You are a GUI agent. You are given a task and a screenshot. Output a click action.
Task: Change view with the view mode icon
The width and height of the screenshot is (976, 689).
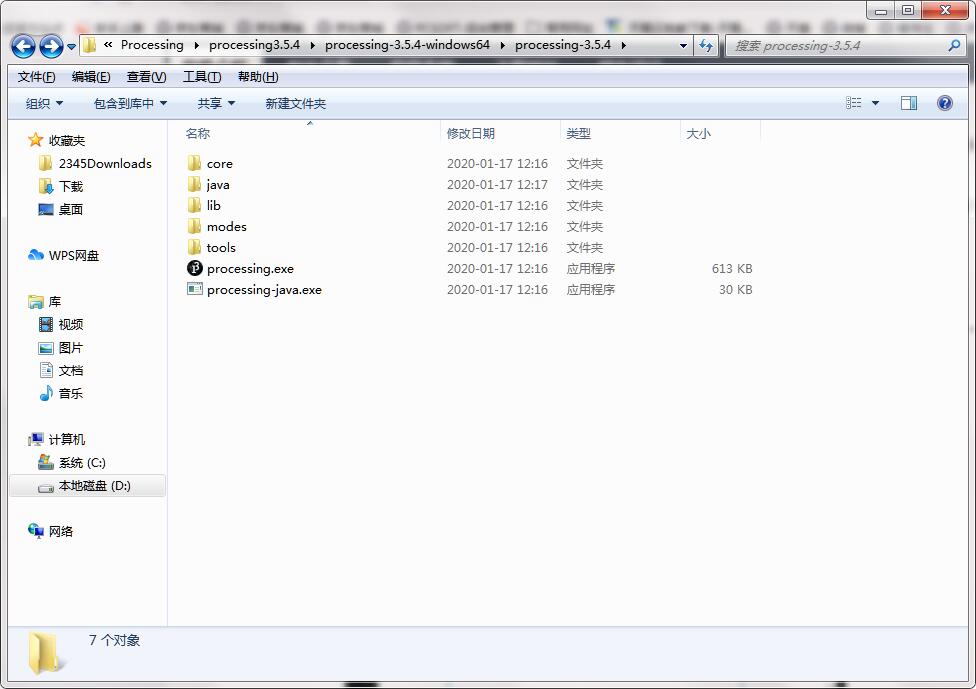(x=853, y=103)
